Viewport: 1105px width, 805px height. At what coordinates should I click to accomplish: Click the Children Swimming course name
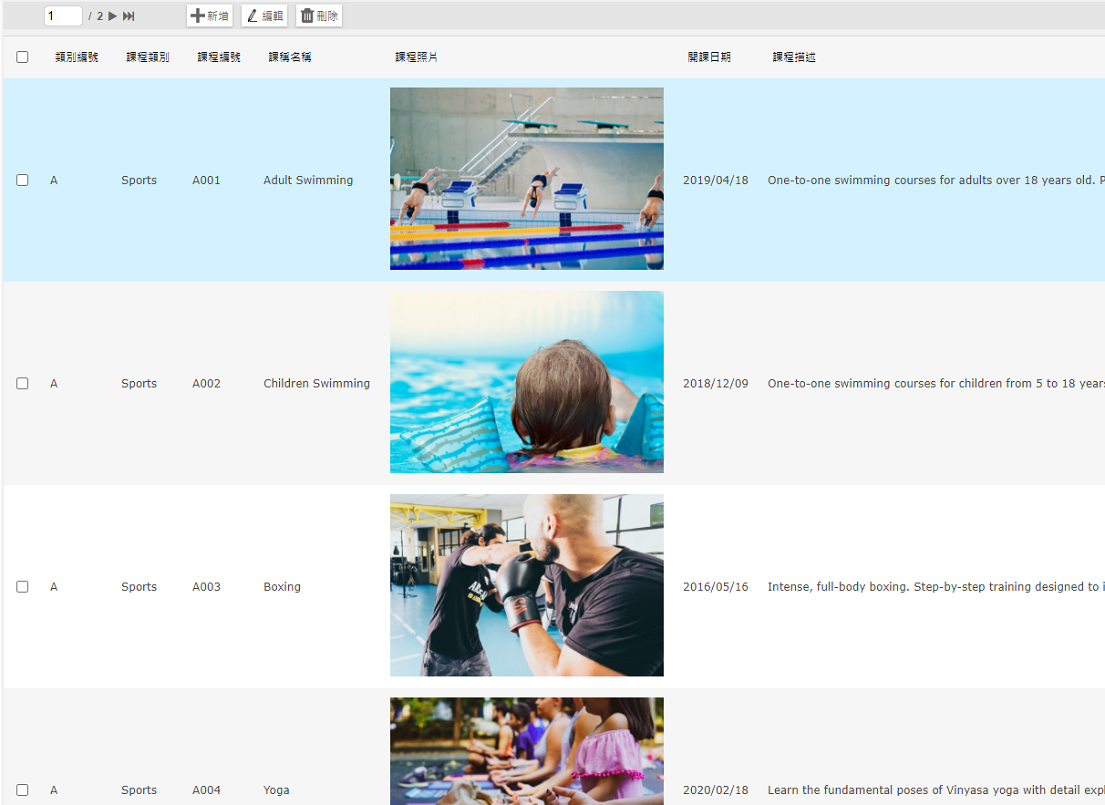coord(316,383)
